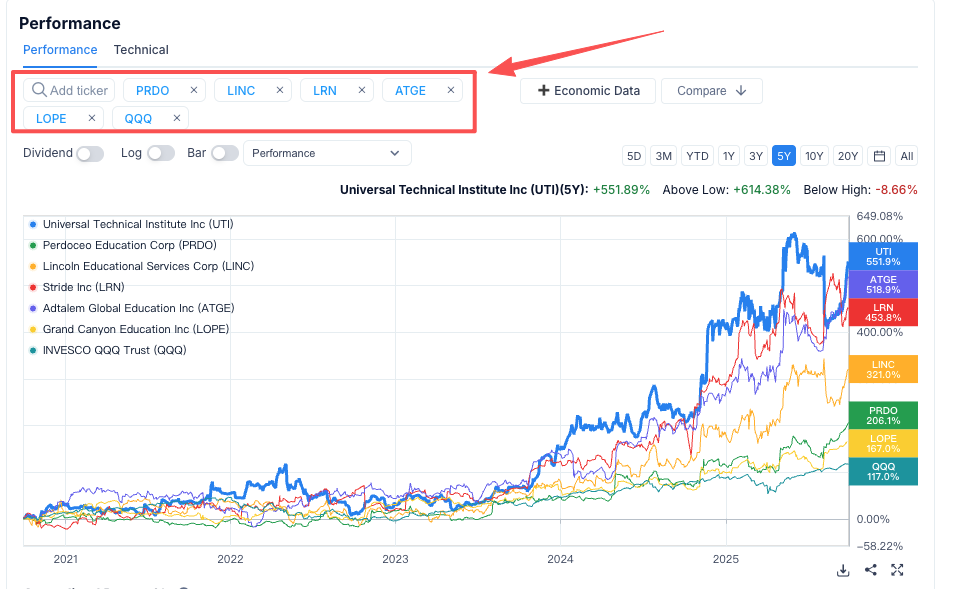Open the custom date range calendar
956x589 pixels.
879,155
